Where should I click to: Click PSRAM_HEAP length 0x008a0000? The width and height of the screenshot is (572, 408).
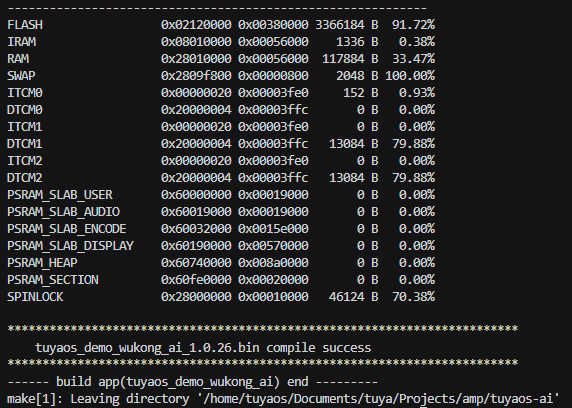[x=273, y=263]
